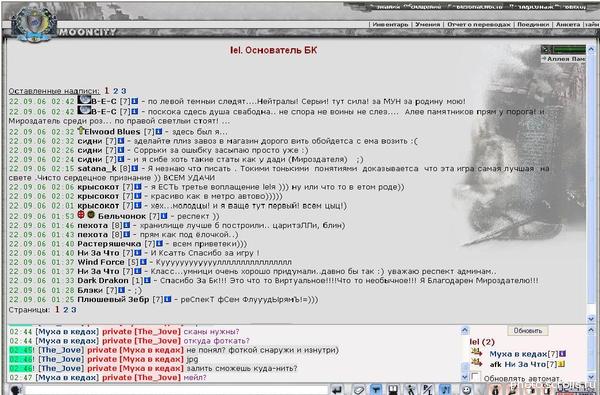Open the Поединки menu item
Screen dimensions: 600x395
(x=533, y=24)
